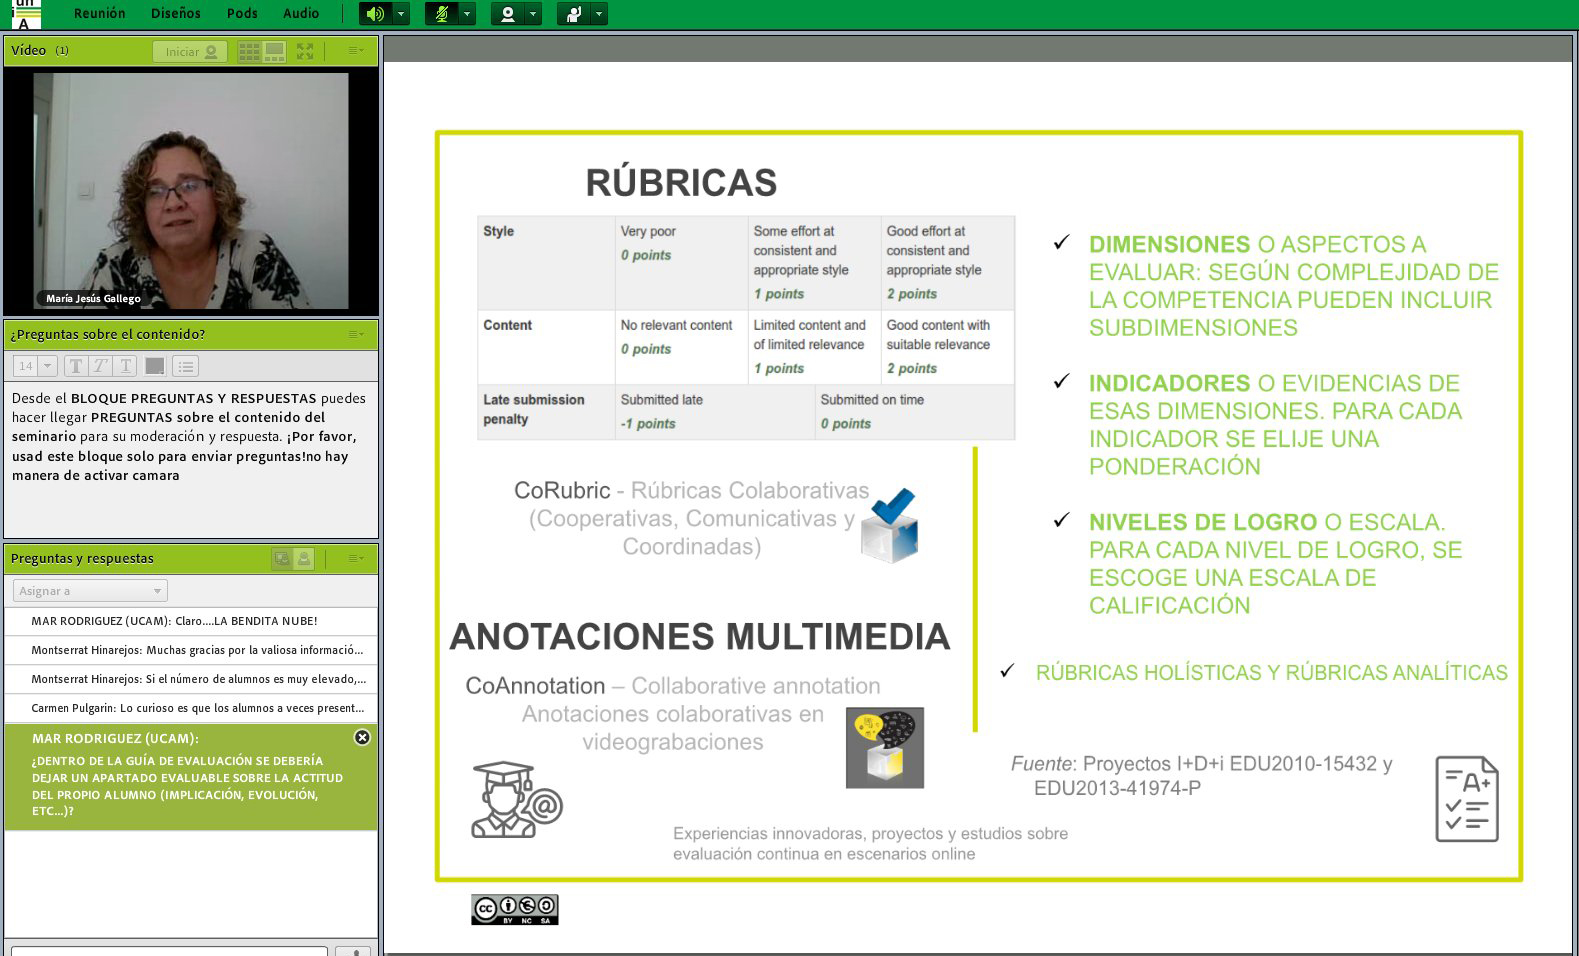Open the Preguntas sobre el contenido pod options menu
1579x956 pixels.
coord(356,334)
